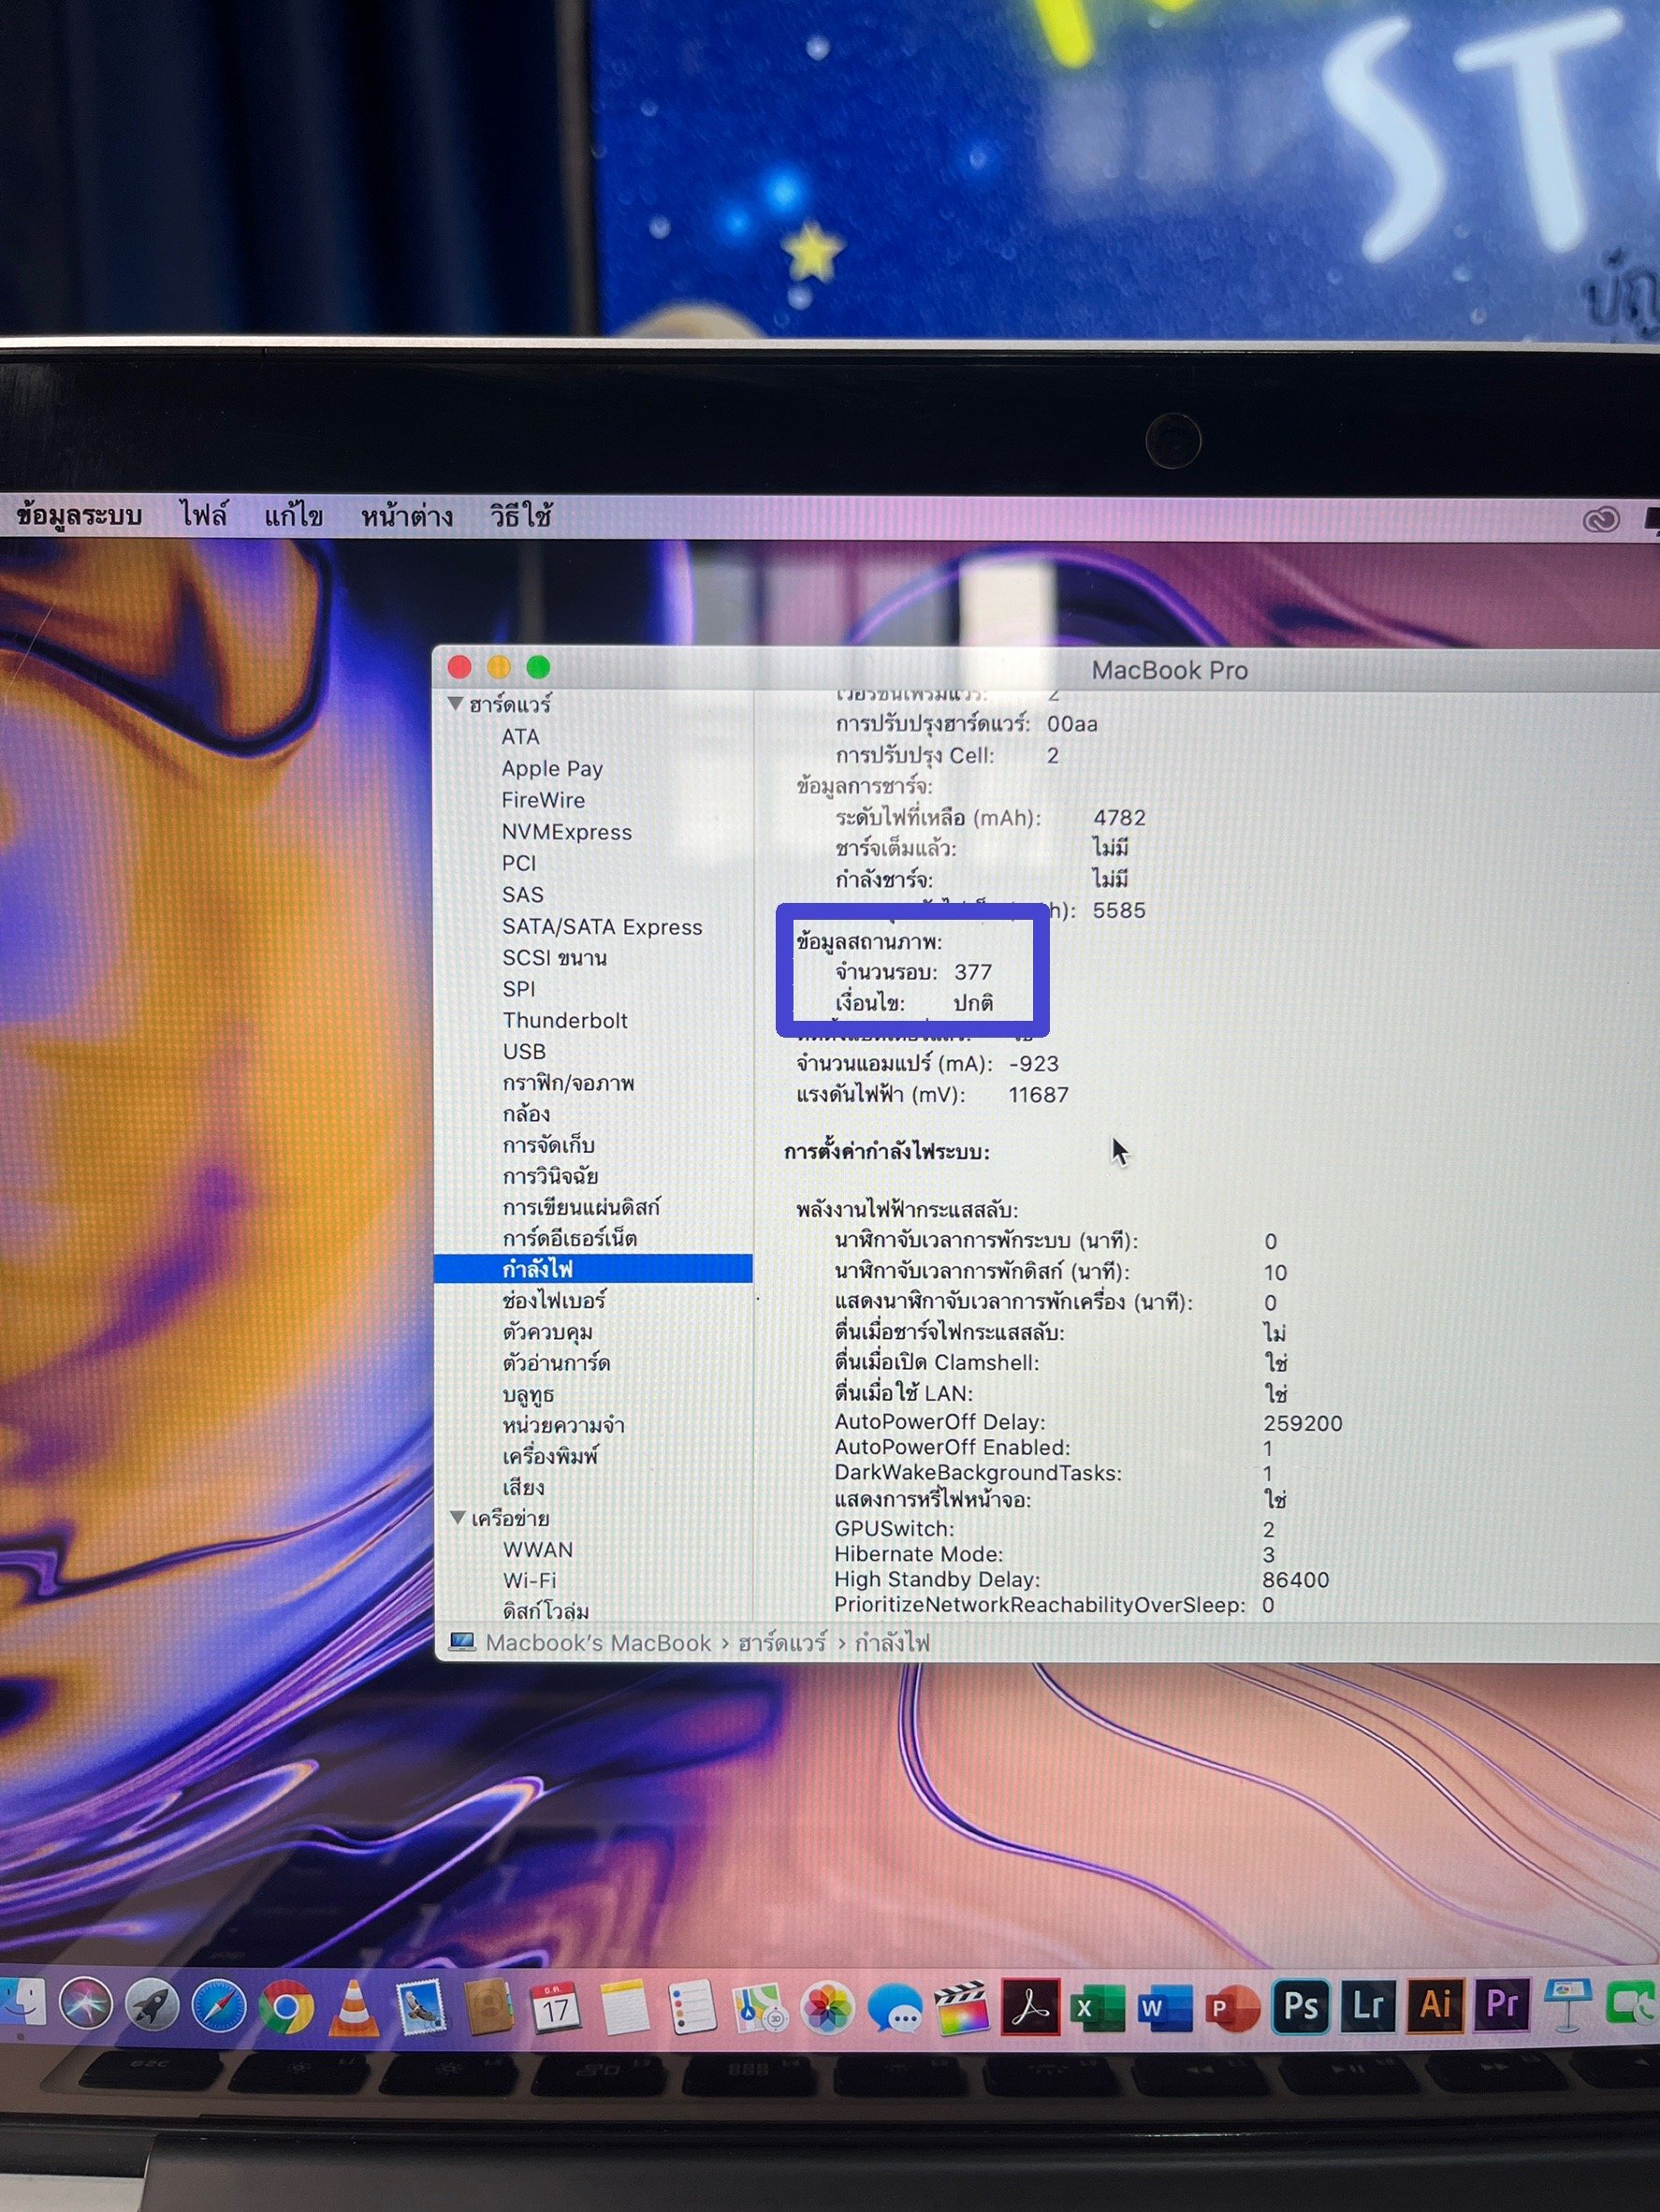Launch Premiere Pro Pr icon in Dock
The image size is (1660, 2212).
[1502, 2004]
